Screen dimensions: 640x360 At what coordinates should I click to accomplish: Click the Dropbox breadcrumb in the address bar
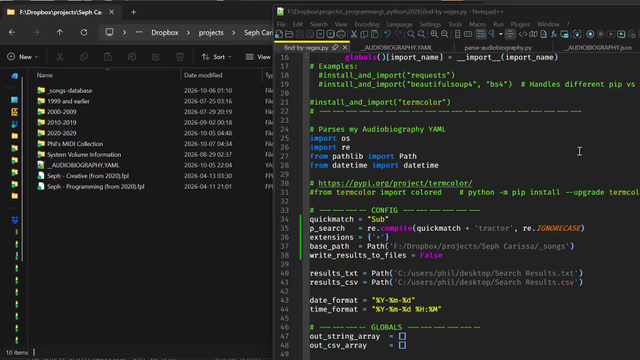click(x=164, y=32)
